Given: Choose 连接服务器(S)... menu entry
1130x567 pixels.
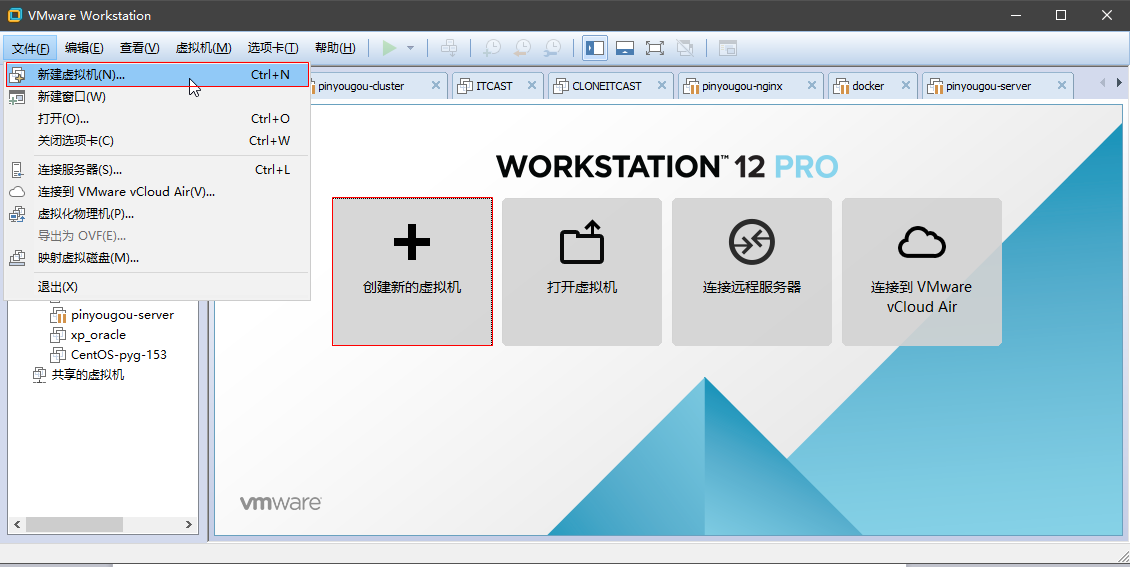Looking at the screenshot, I should (158, 170).
